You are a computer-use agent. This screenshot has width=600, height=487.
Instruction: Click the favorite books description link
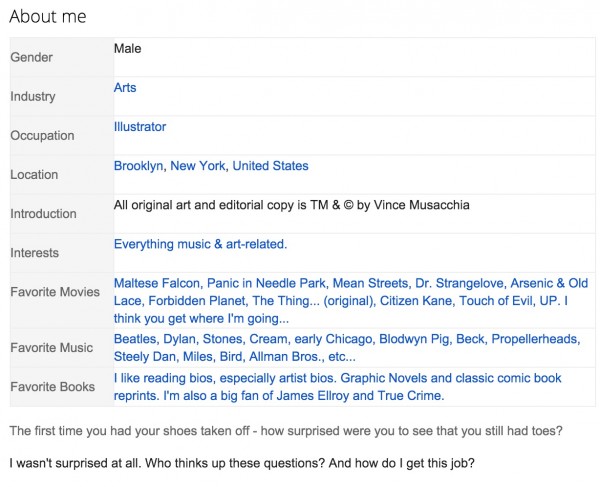tap(337, 387)
